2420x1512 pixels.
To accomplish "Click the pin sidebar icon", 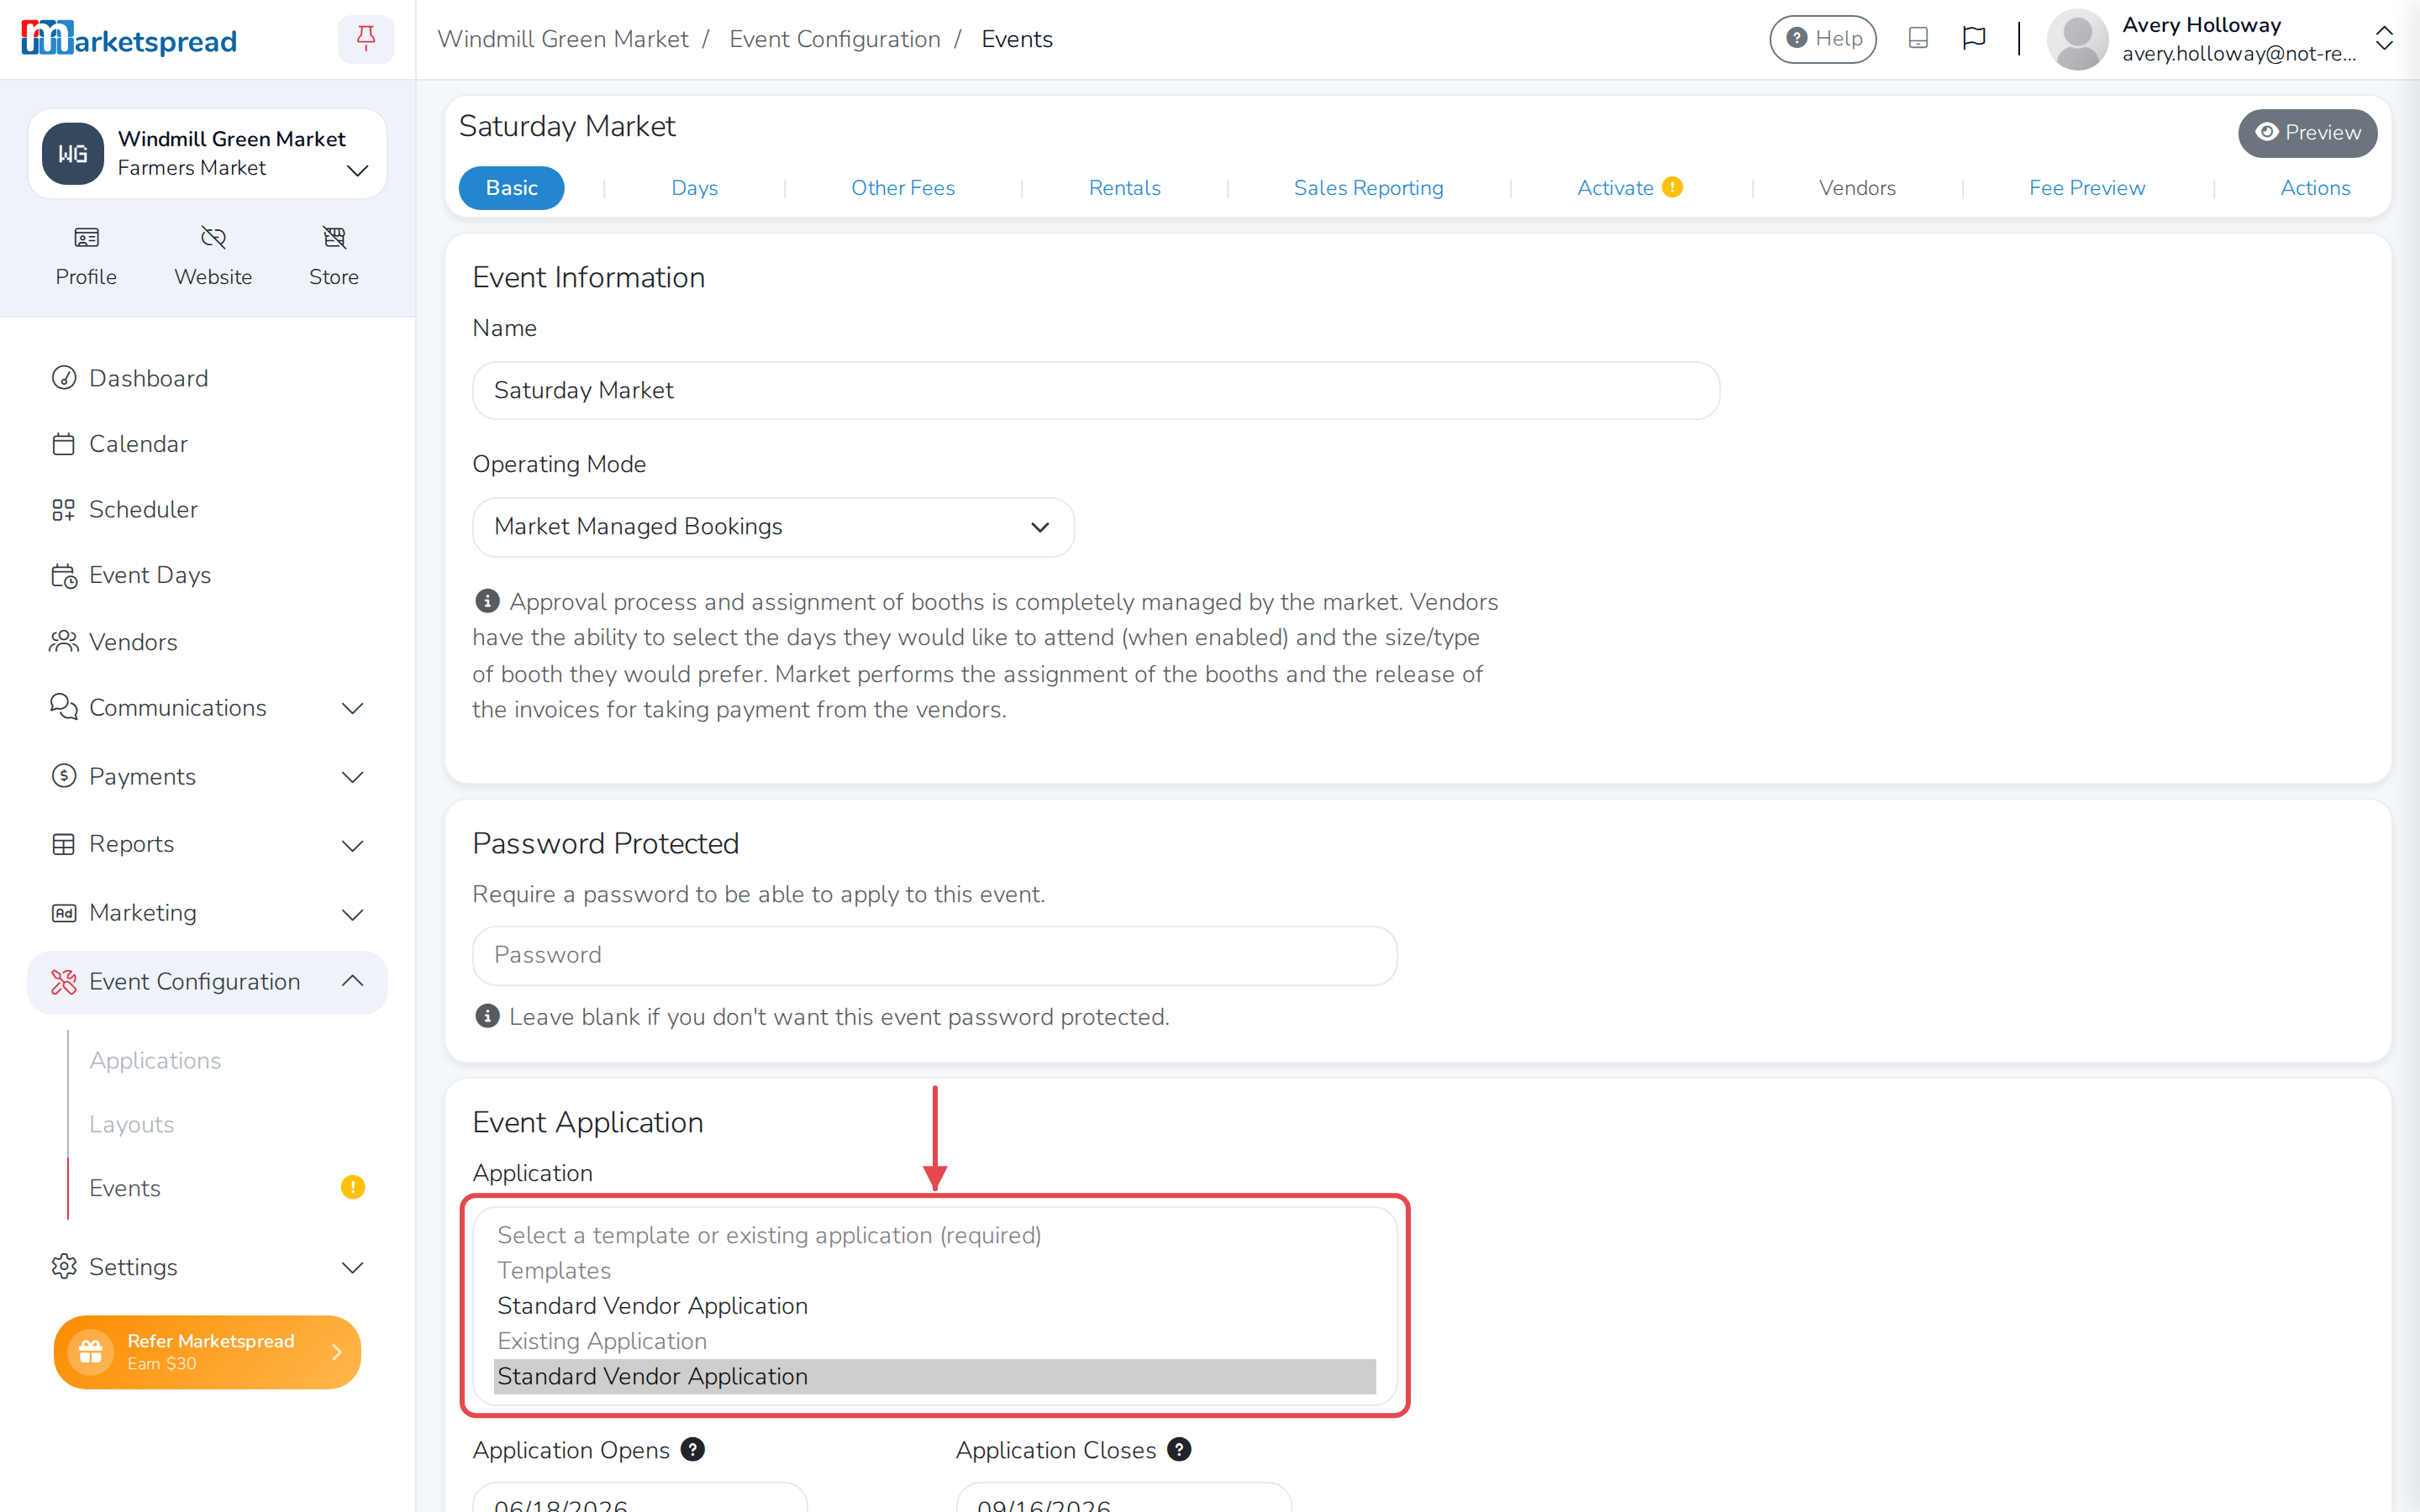I will (x=366, y=39).
